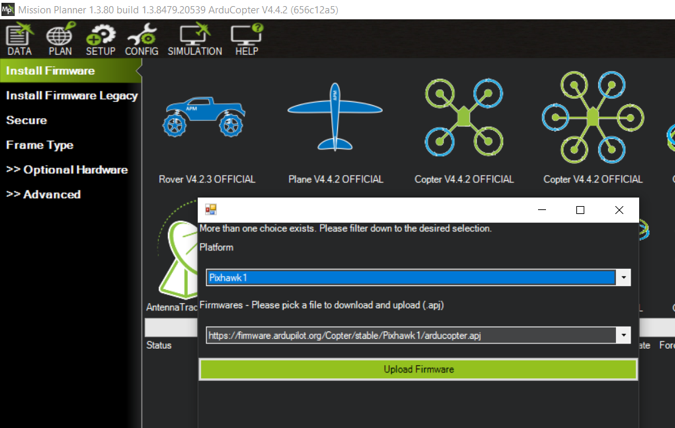The height and width of the screenshot is (428, 675).
Task: Click the Upload Firmware button
Action: pyautogui.click(x=418, y=369)
